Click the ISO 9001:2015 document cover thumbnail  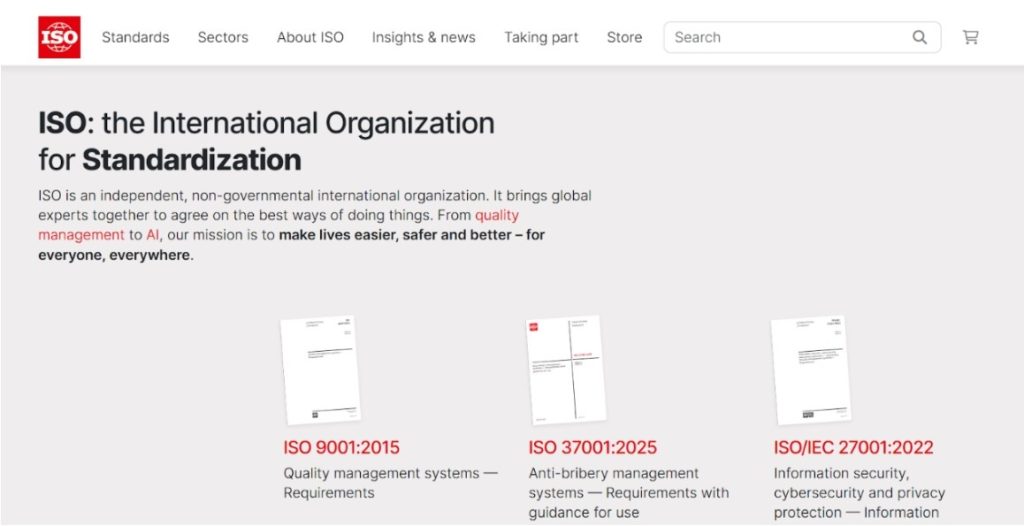tap(321, 370)
